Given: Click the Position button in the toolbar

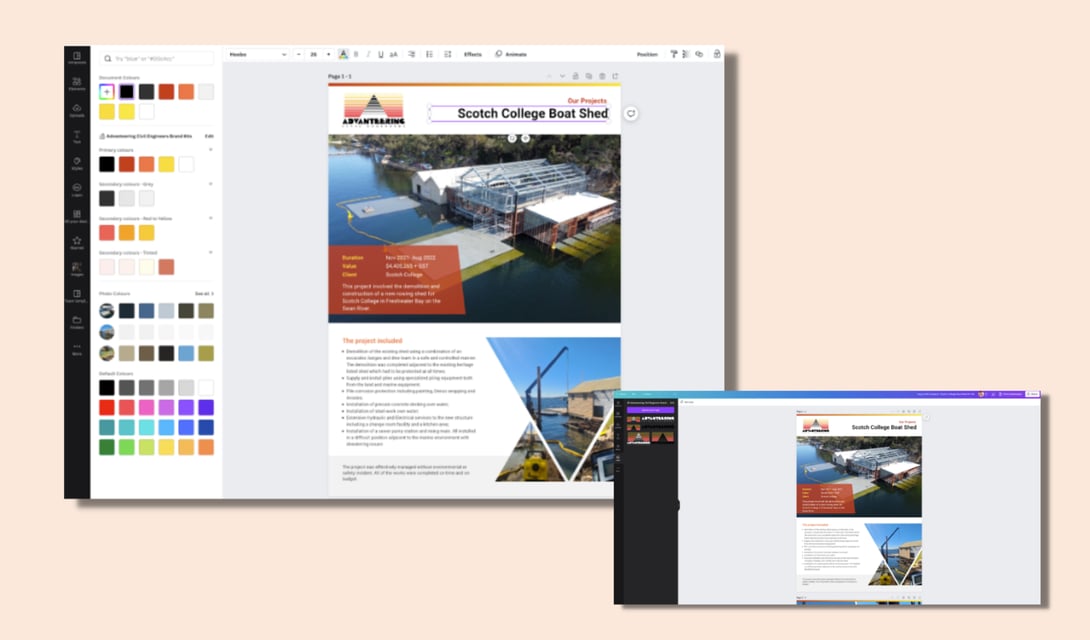Looking at the screenshot, I should [647, 54].
